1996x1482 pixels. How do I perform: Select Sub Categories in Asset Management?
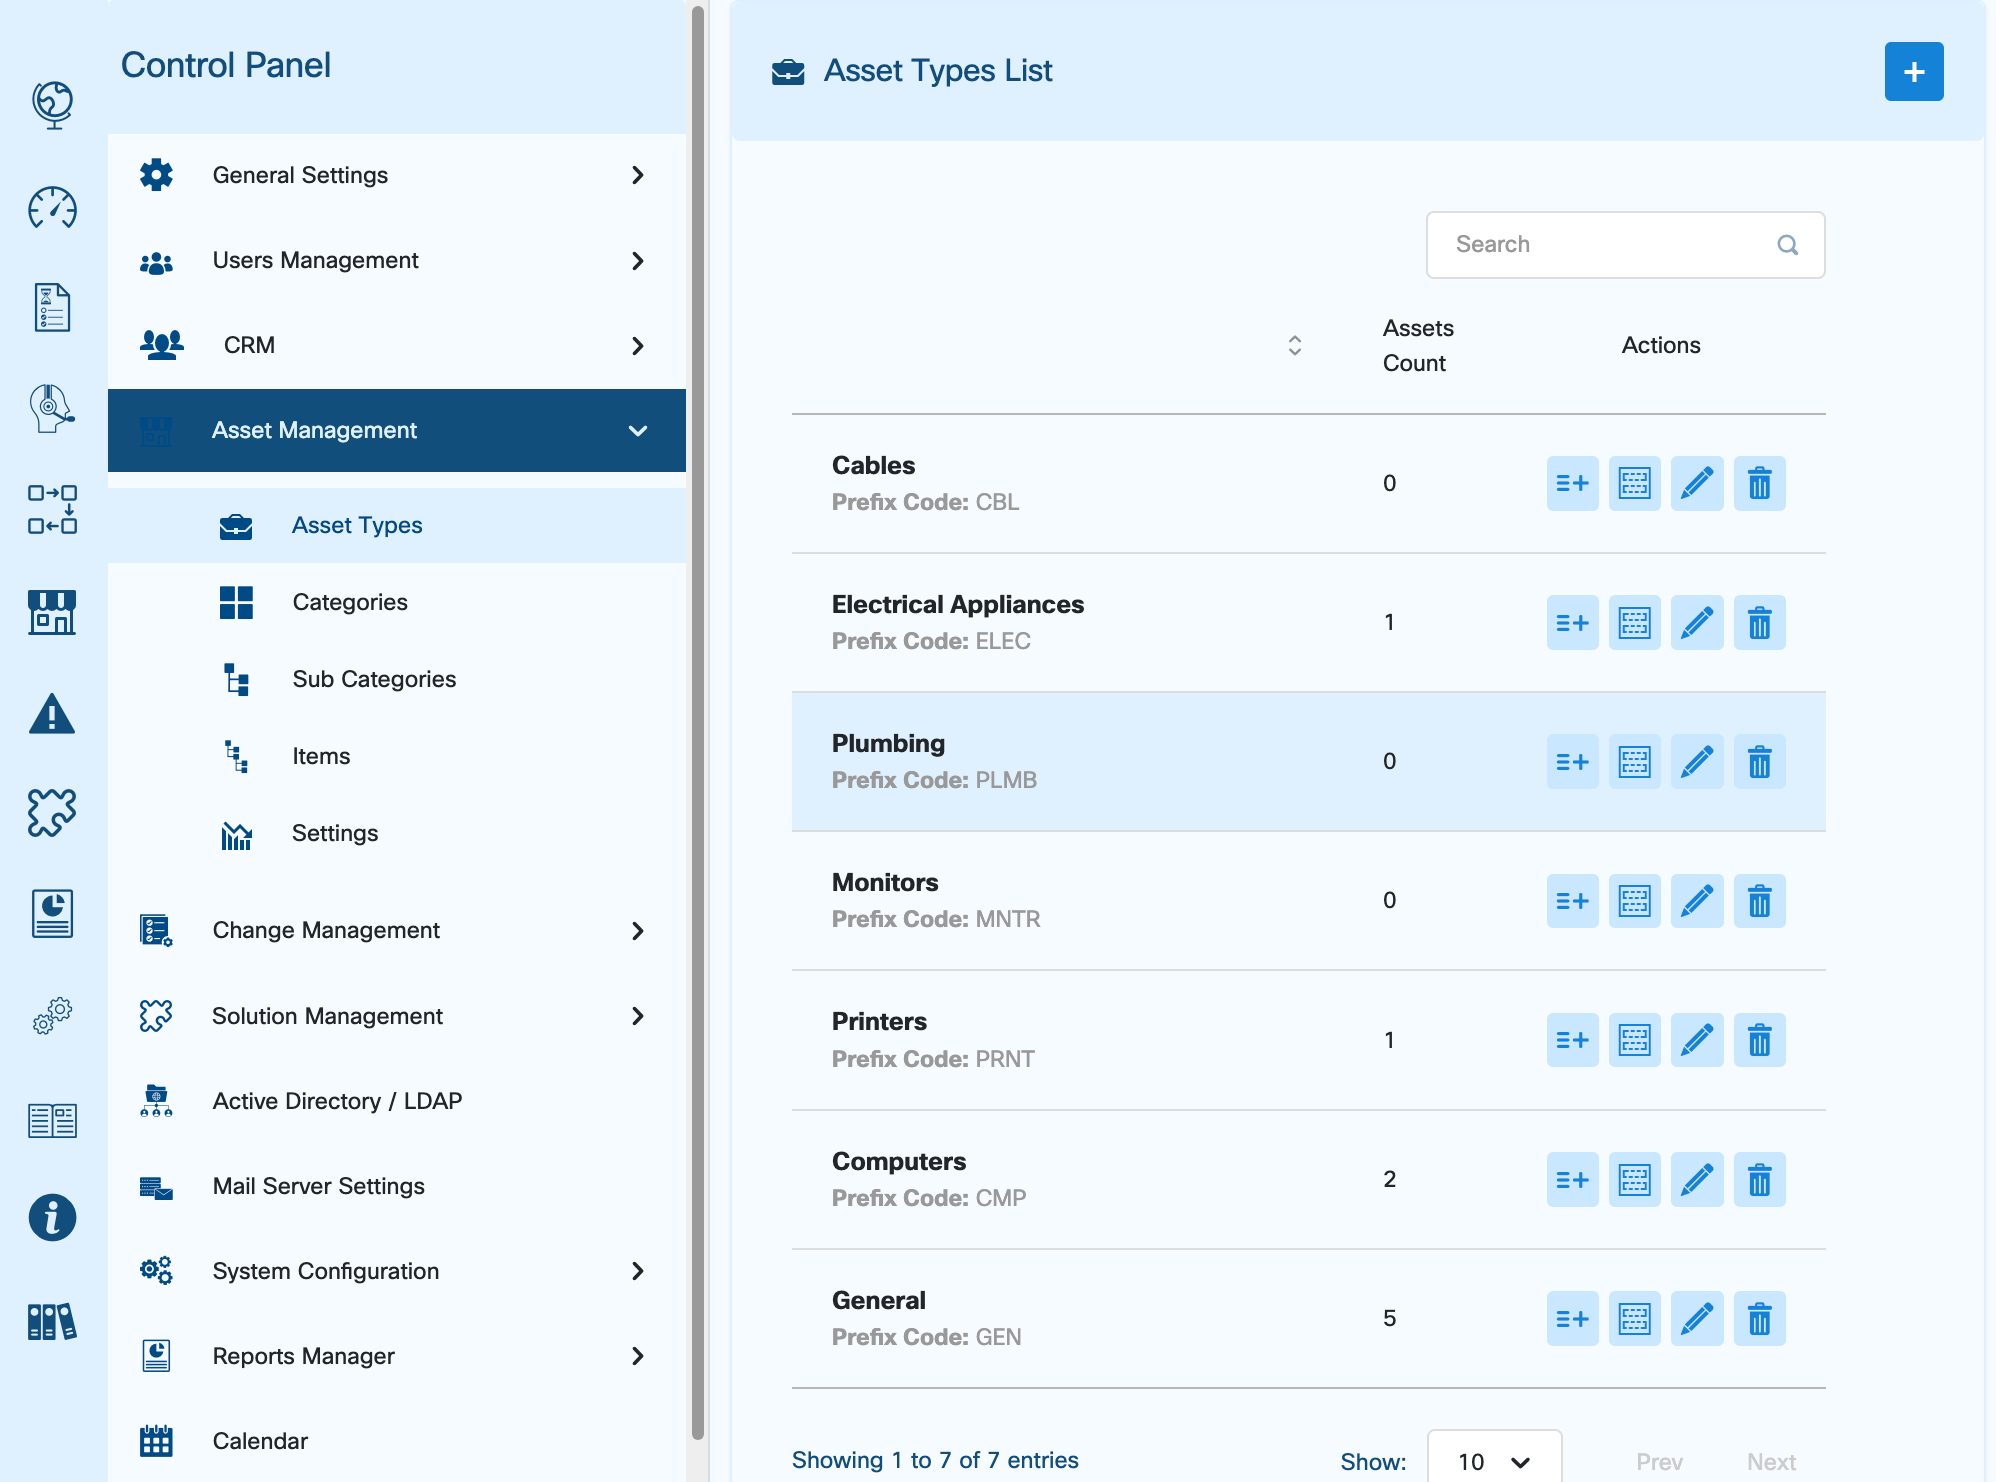374,679
